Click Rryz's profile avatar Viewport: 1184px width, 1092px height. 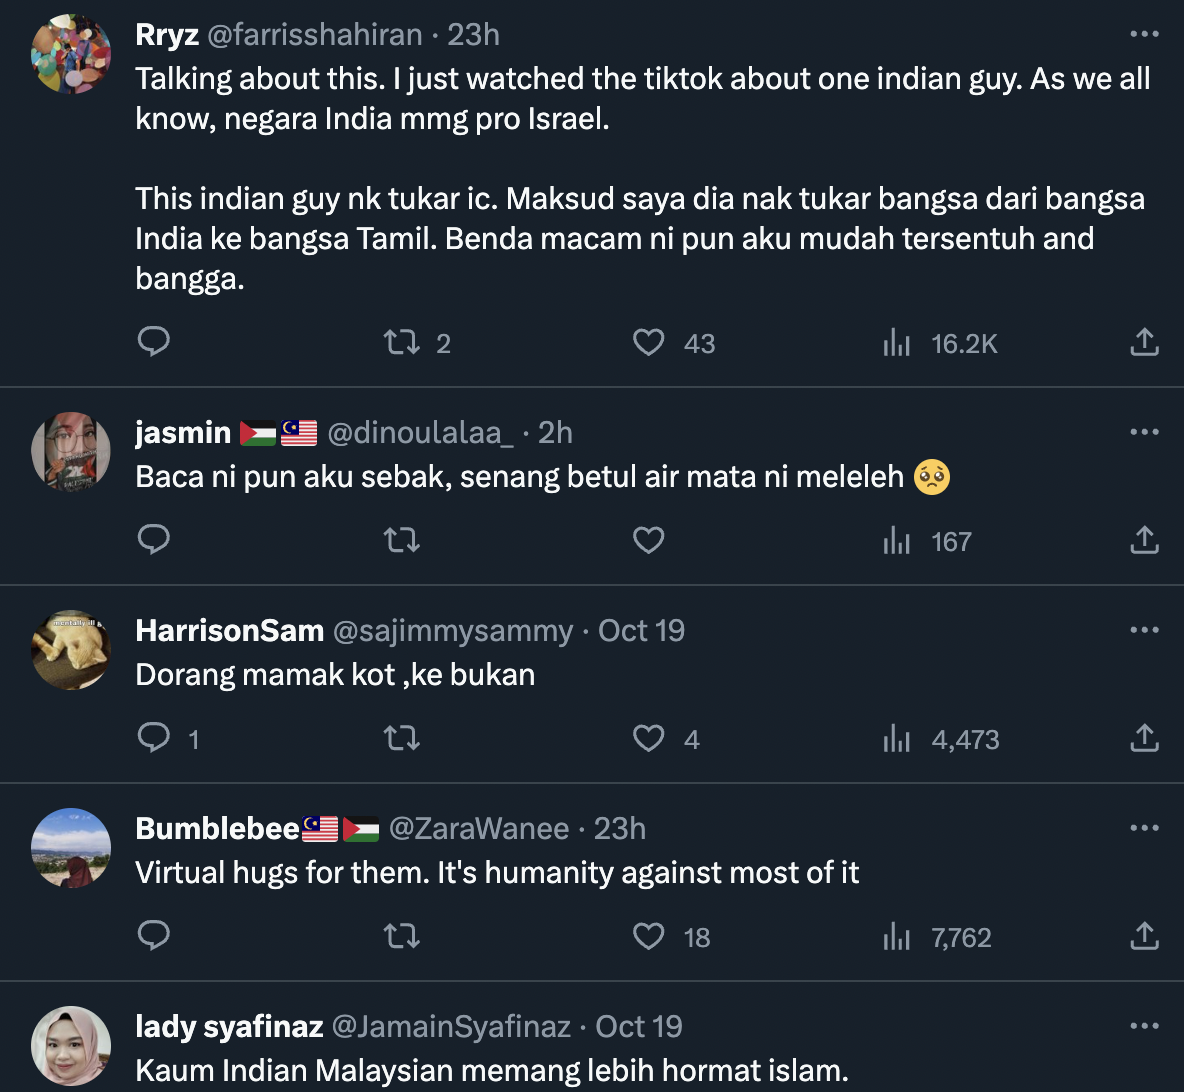click(x=71, y=55)
